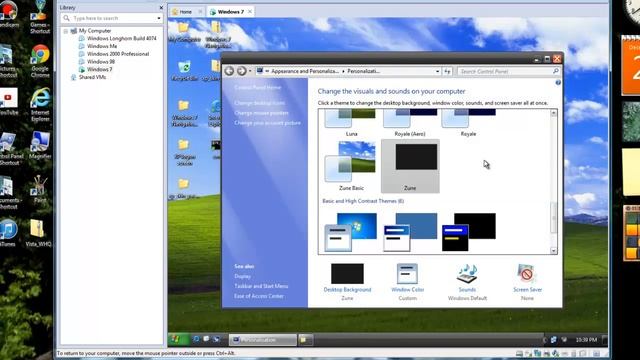Open Display under See also
Image resolution: width=640 pixels, height=360 pixels.
(242, 276)
